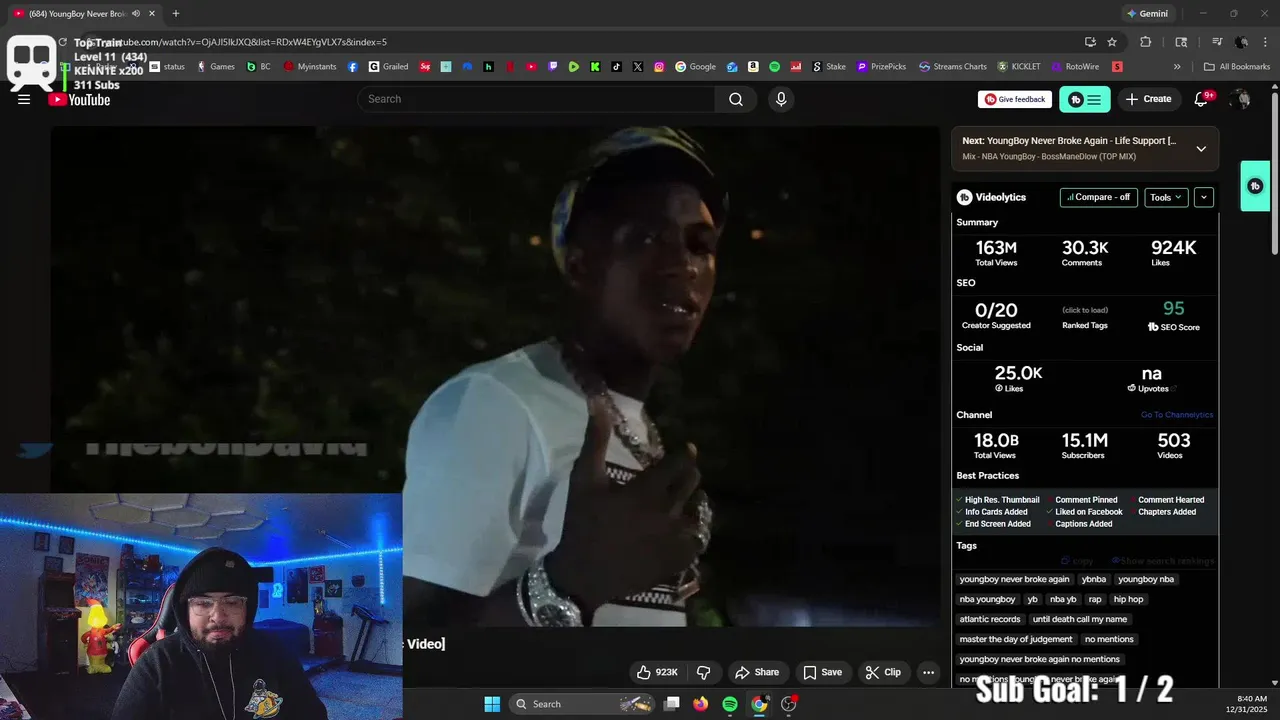This screenshot has height=720, width=1280.
Task: Expand hidden bookmarks overflow chevron
Action: pos(1177,67)
